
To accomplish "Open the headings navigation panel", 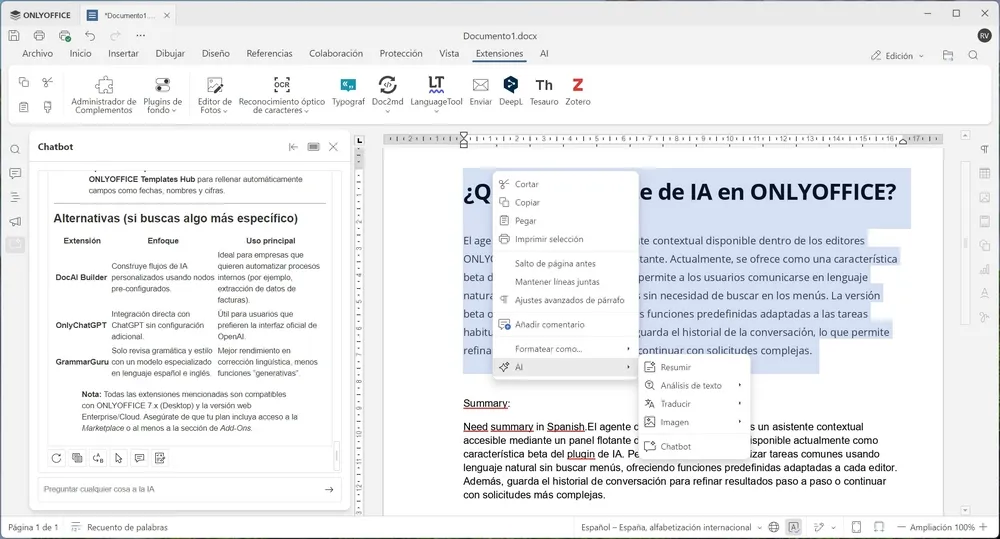I will pyautogui.click(x=15, y=198).
